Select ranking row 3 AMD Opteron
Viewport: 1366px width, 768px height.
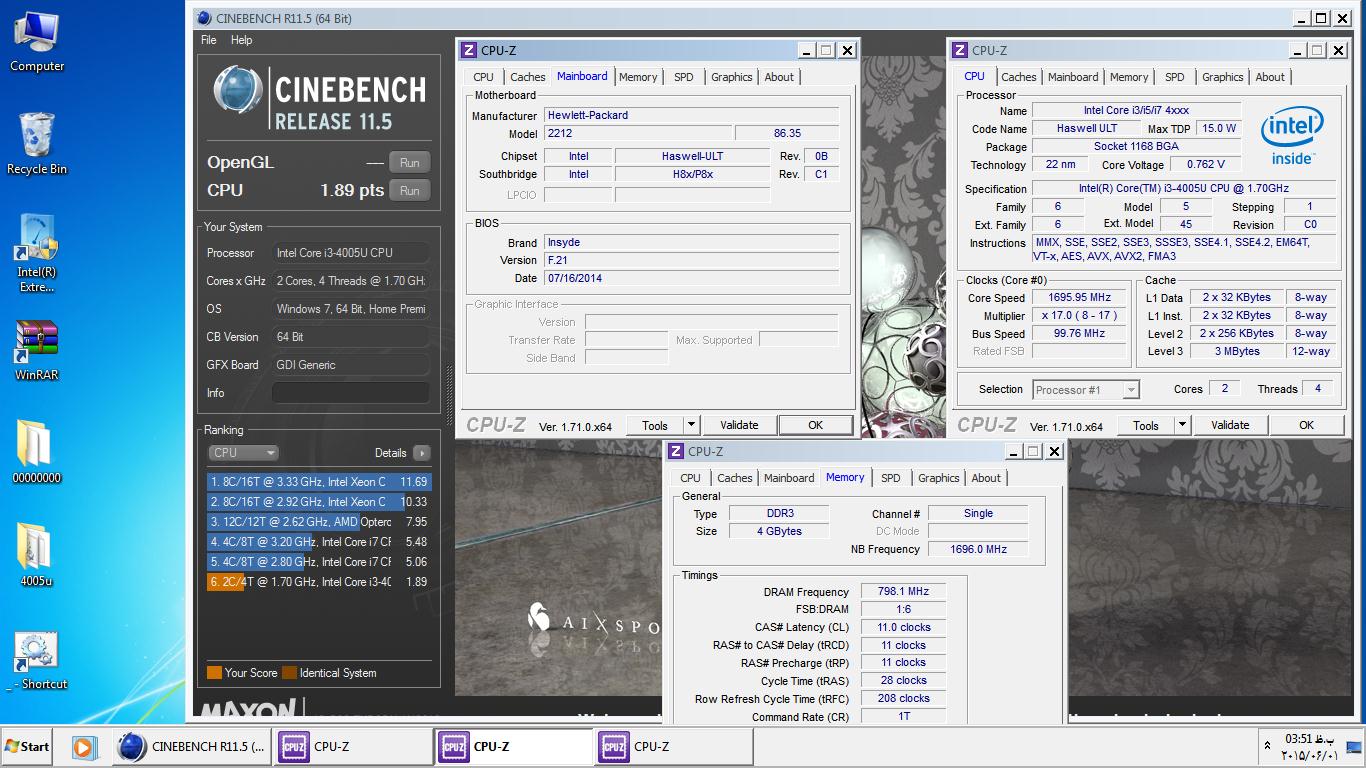pos(319,522)
